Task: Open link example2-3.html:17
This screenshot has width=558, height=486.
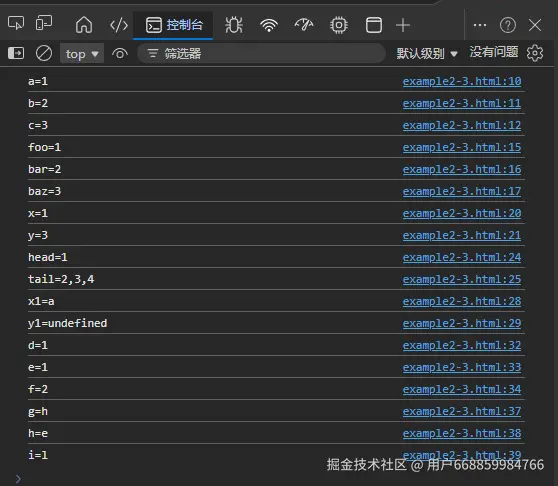Action: (462, 191)
